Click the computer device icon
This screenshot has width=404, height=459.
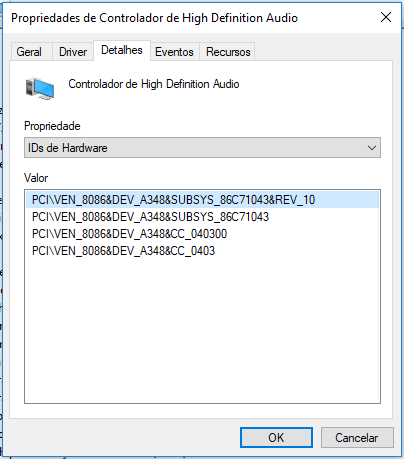[40, 88]
